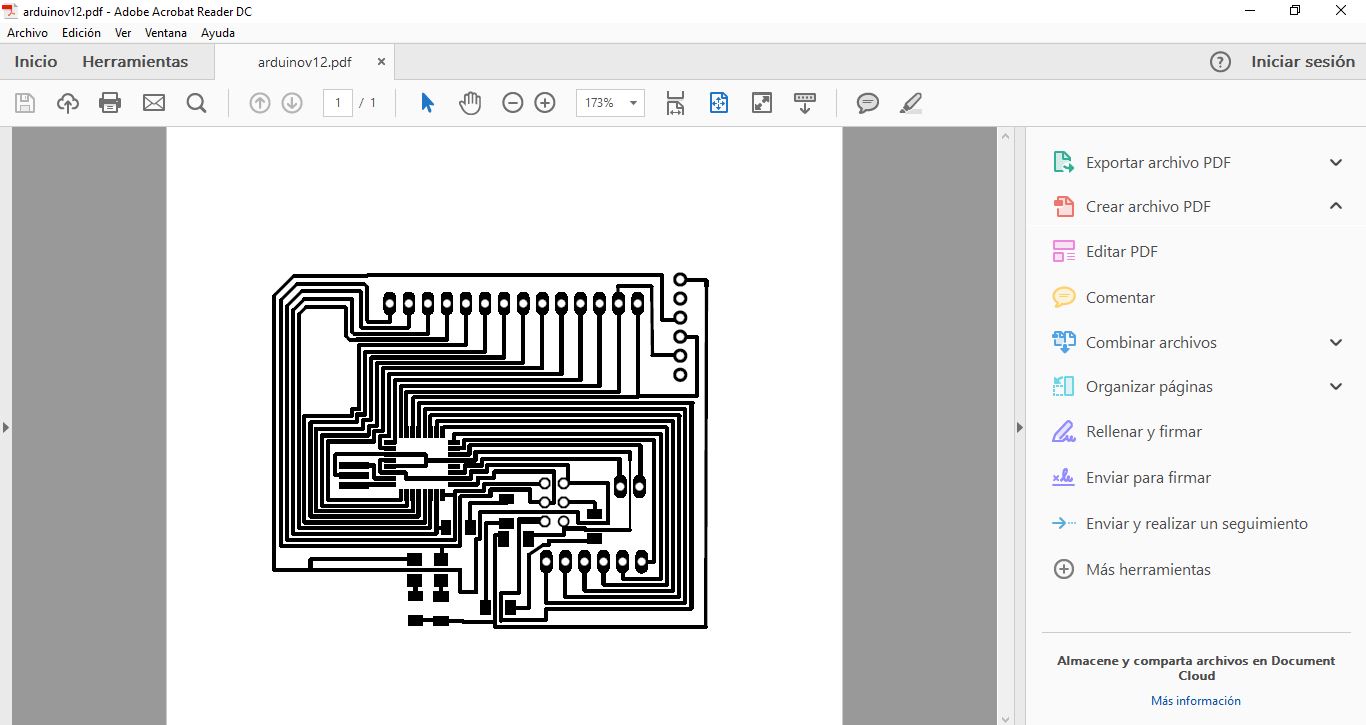Click the circuit board drawing on the page
The image size is (1366, 725).
[x=491, y=450]
